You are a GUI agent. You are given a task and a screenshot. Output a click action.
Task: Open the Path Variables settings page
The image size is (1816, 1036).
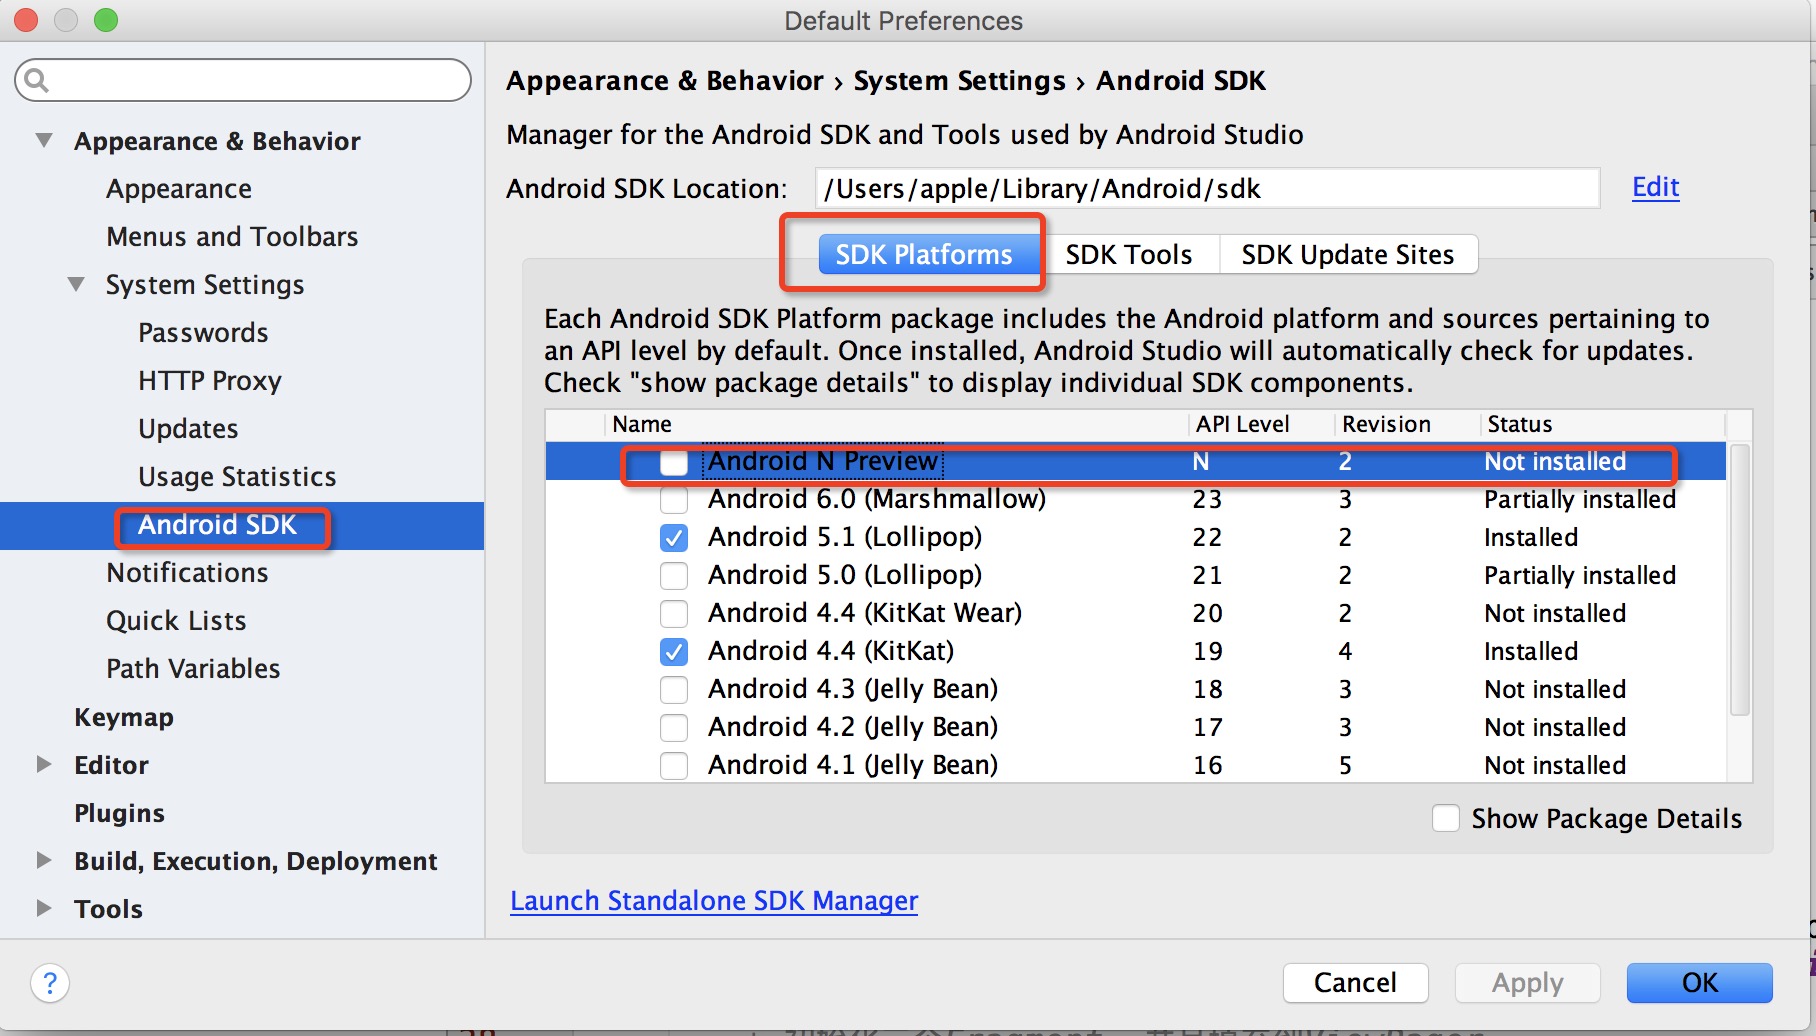pos(193,669)
